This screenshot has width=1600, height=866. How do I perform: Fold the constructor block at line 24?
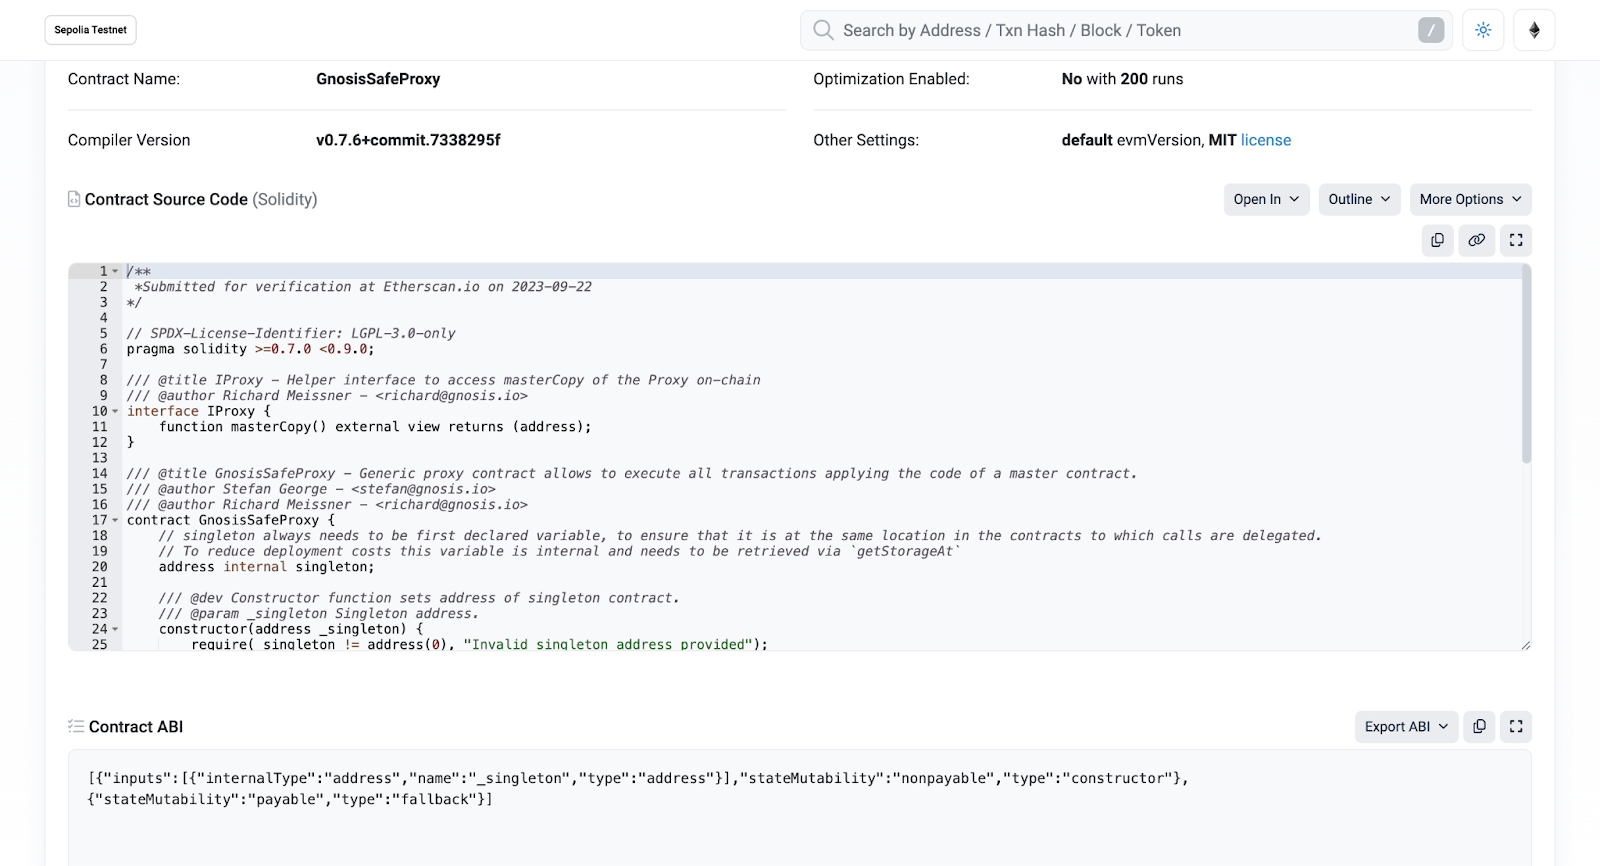click(x=115, y=630)
